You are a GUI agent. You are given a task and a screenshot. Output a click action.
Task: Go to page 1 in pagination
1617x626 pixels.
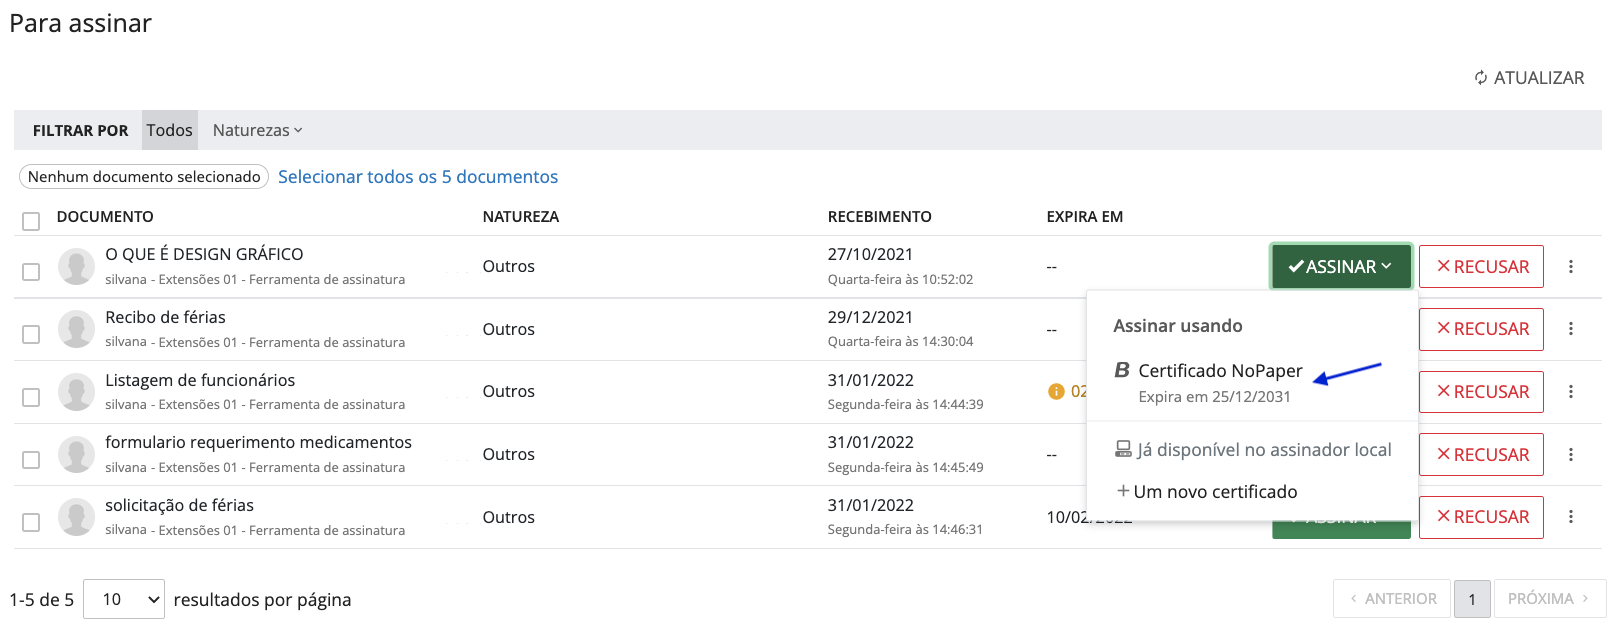[1471, 599]
